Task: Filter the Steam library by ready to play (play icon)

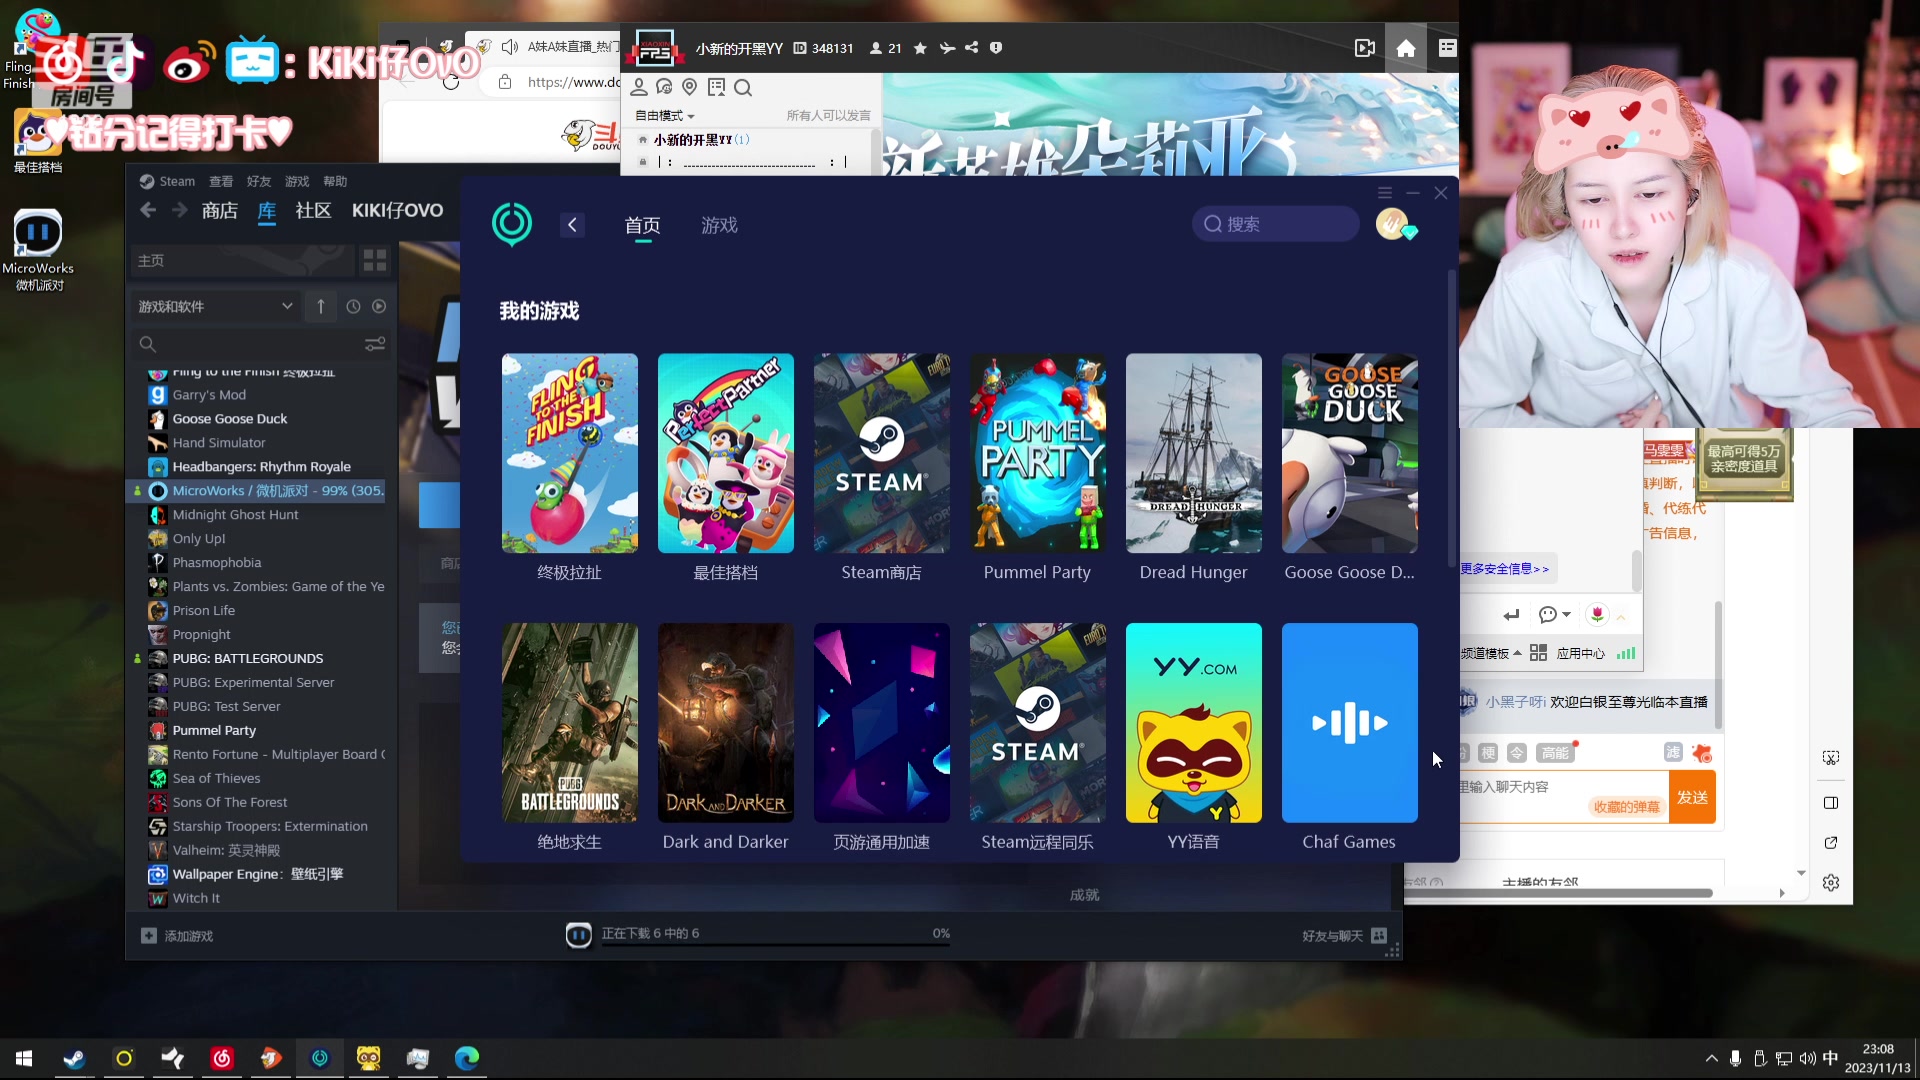Action: 379,307
